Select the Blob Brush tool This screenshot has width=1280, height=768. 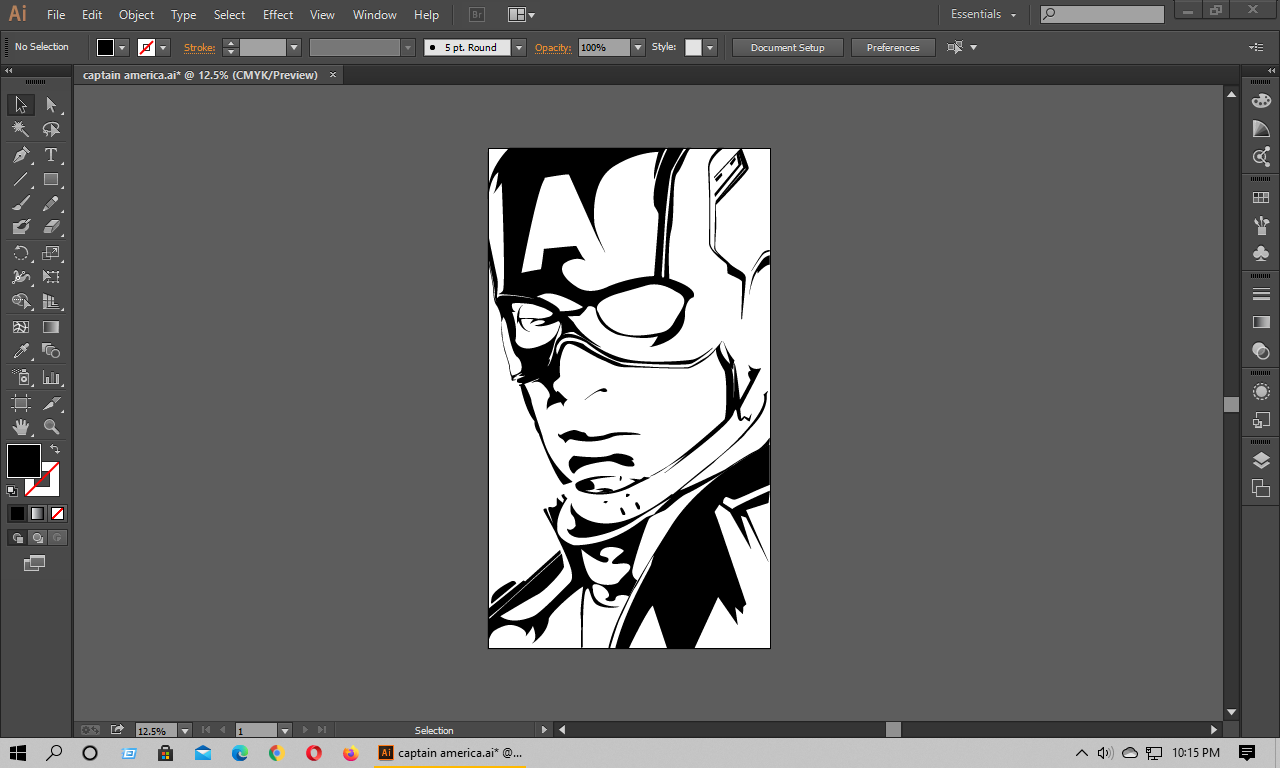pos(21,227)
